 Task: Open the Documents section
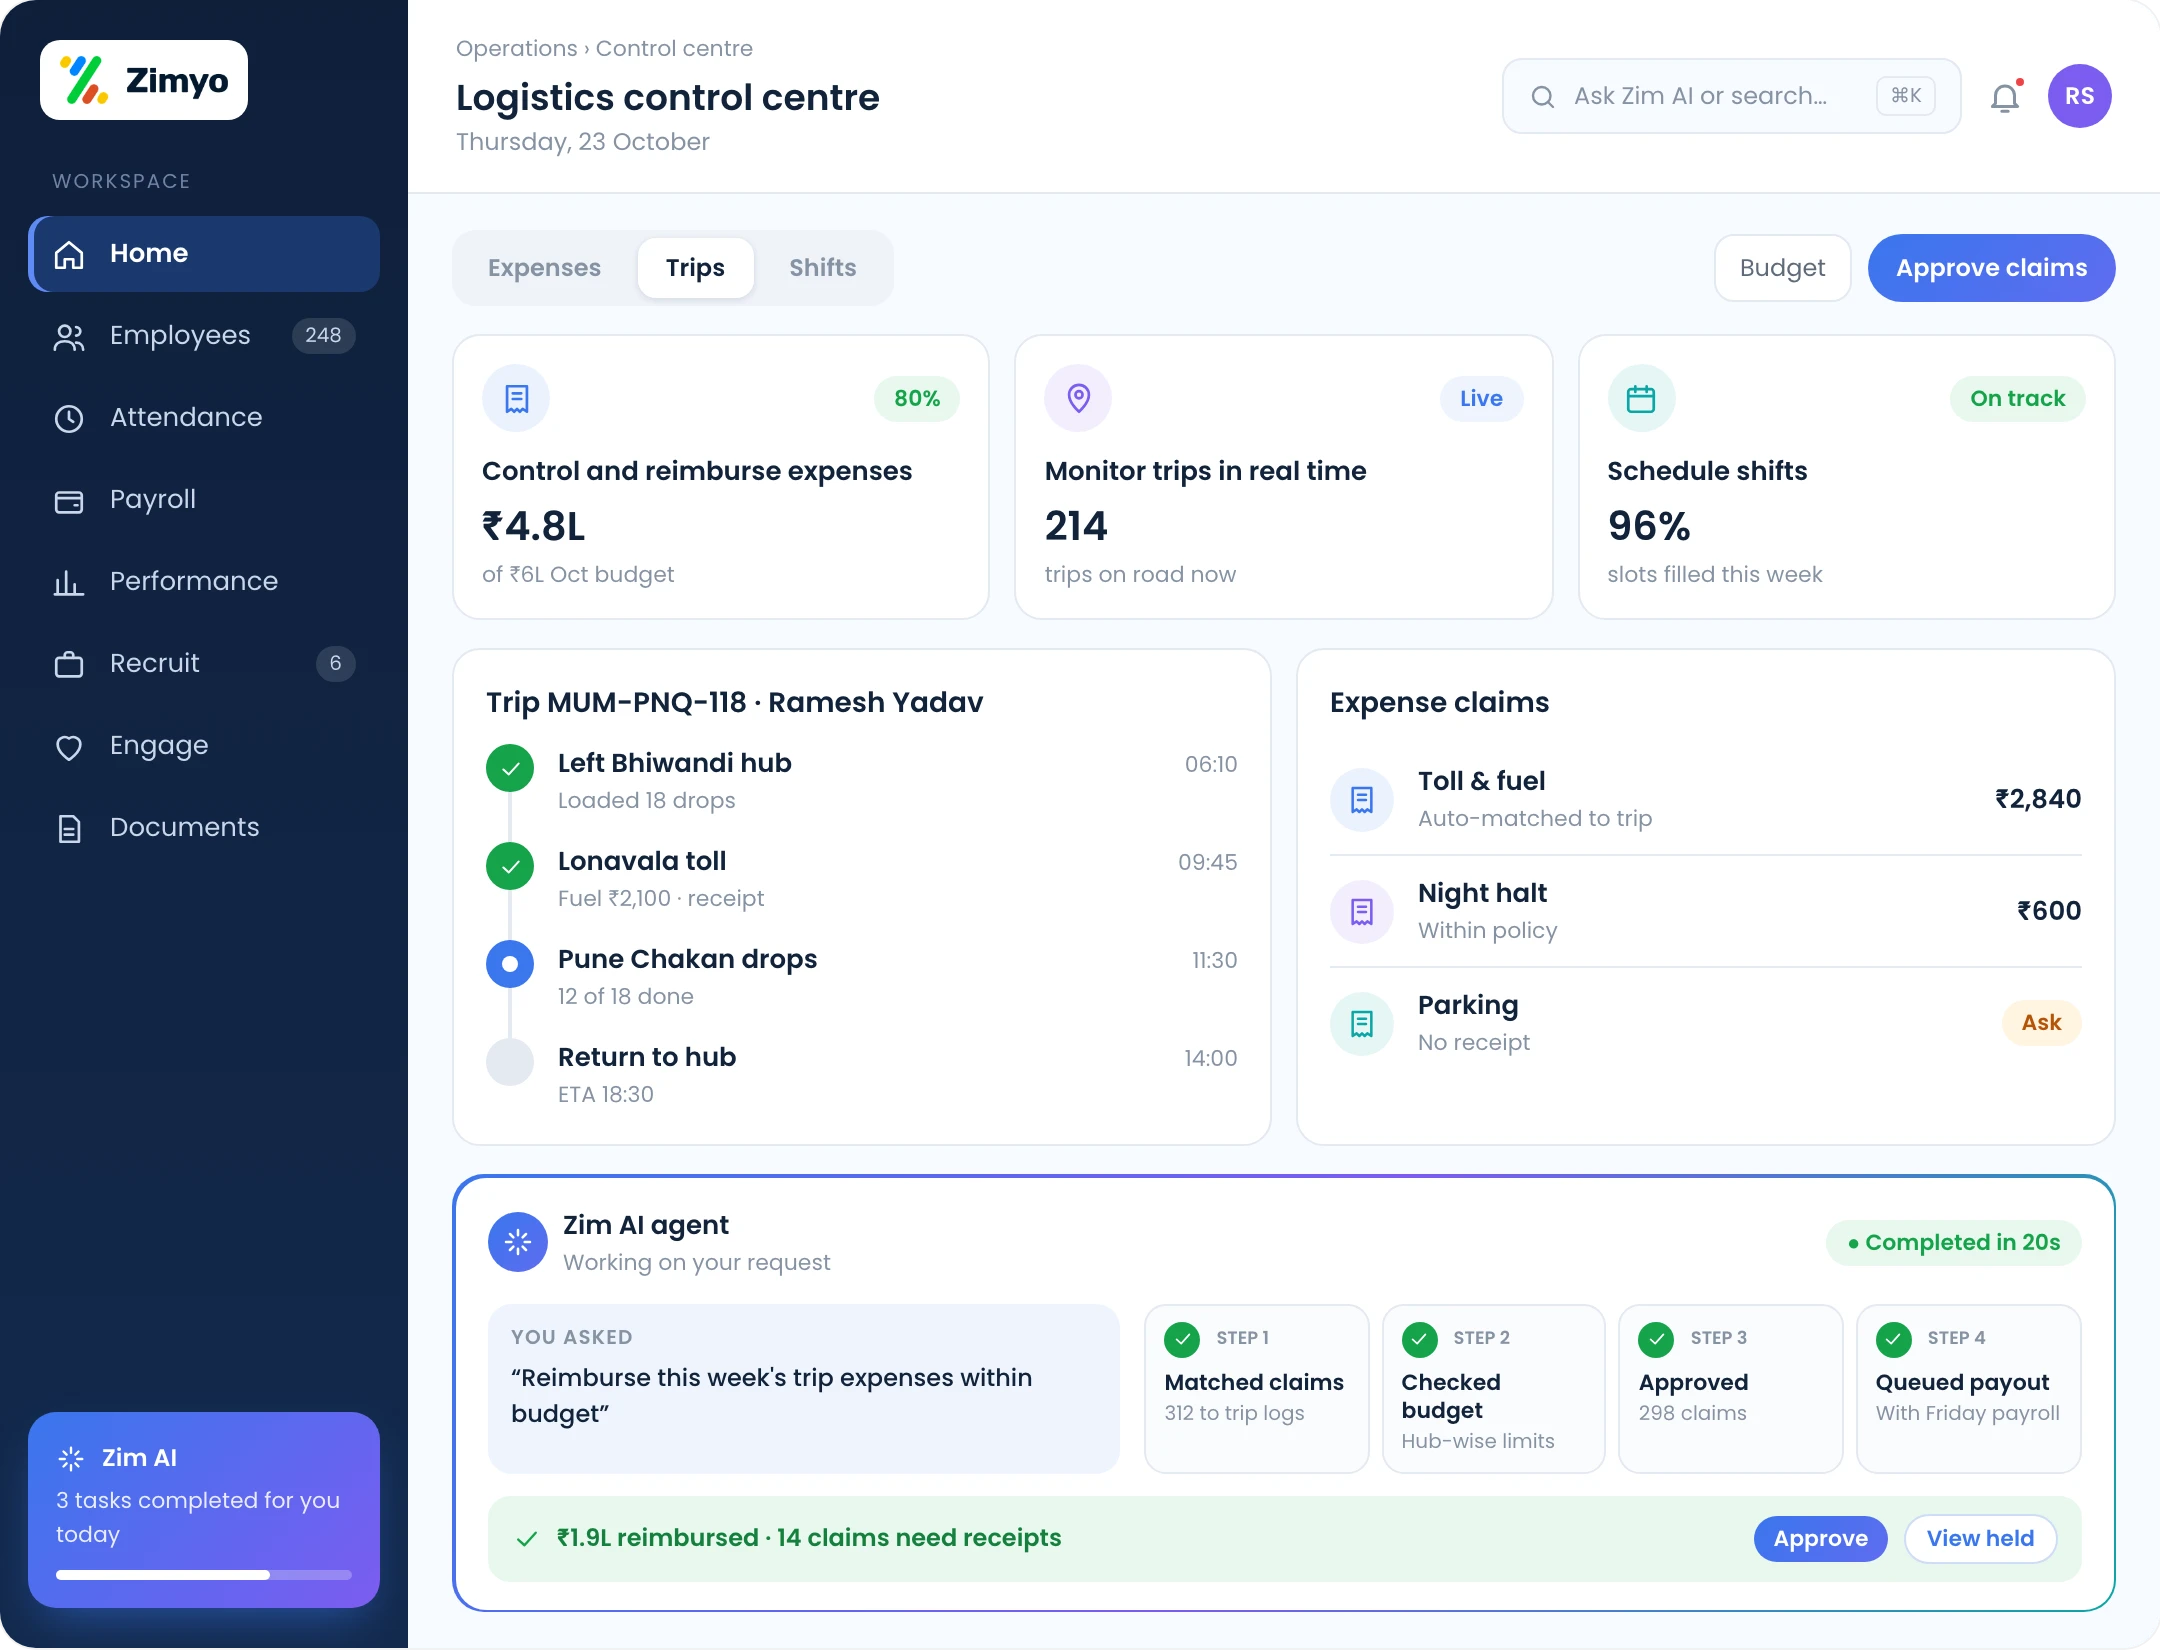[204, 828]
